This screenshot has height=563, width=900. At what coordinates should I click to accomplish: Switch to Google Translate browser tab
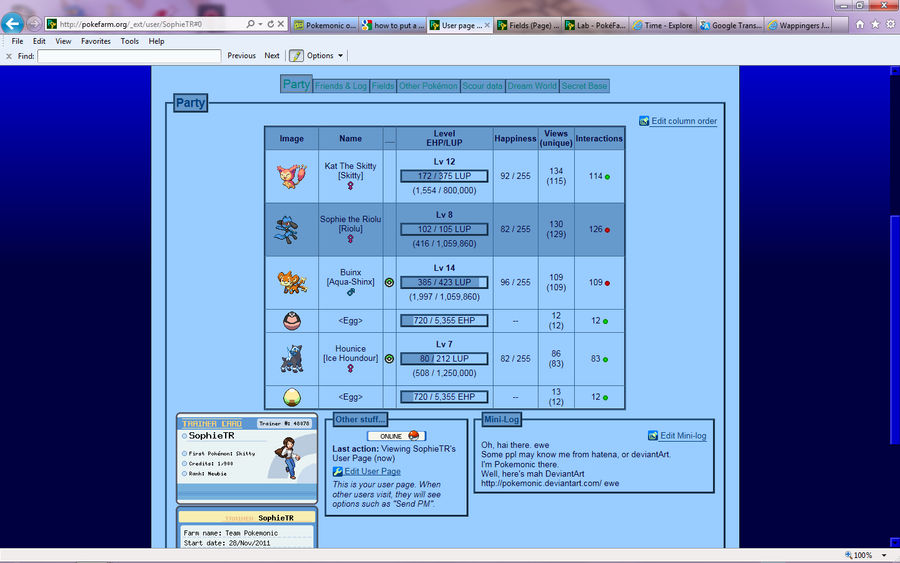[731, 25]
